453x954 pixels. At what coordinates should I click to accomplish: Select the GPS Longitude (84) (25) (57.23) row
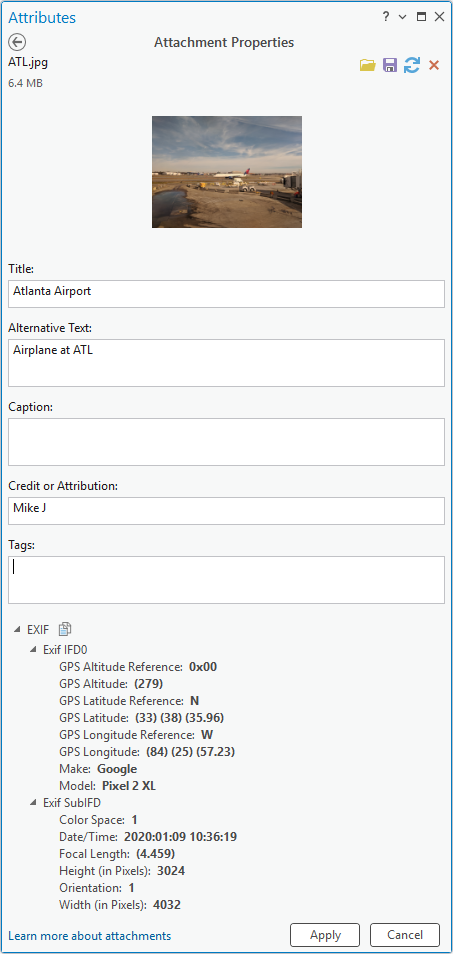(147, 752)
